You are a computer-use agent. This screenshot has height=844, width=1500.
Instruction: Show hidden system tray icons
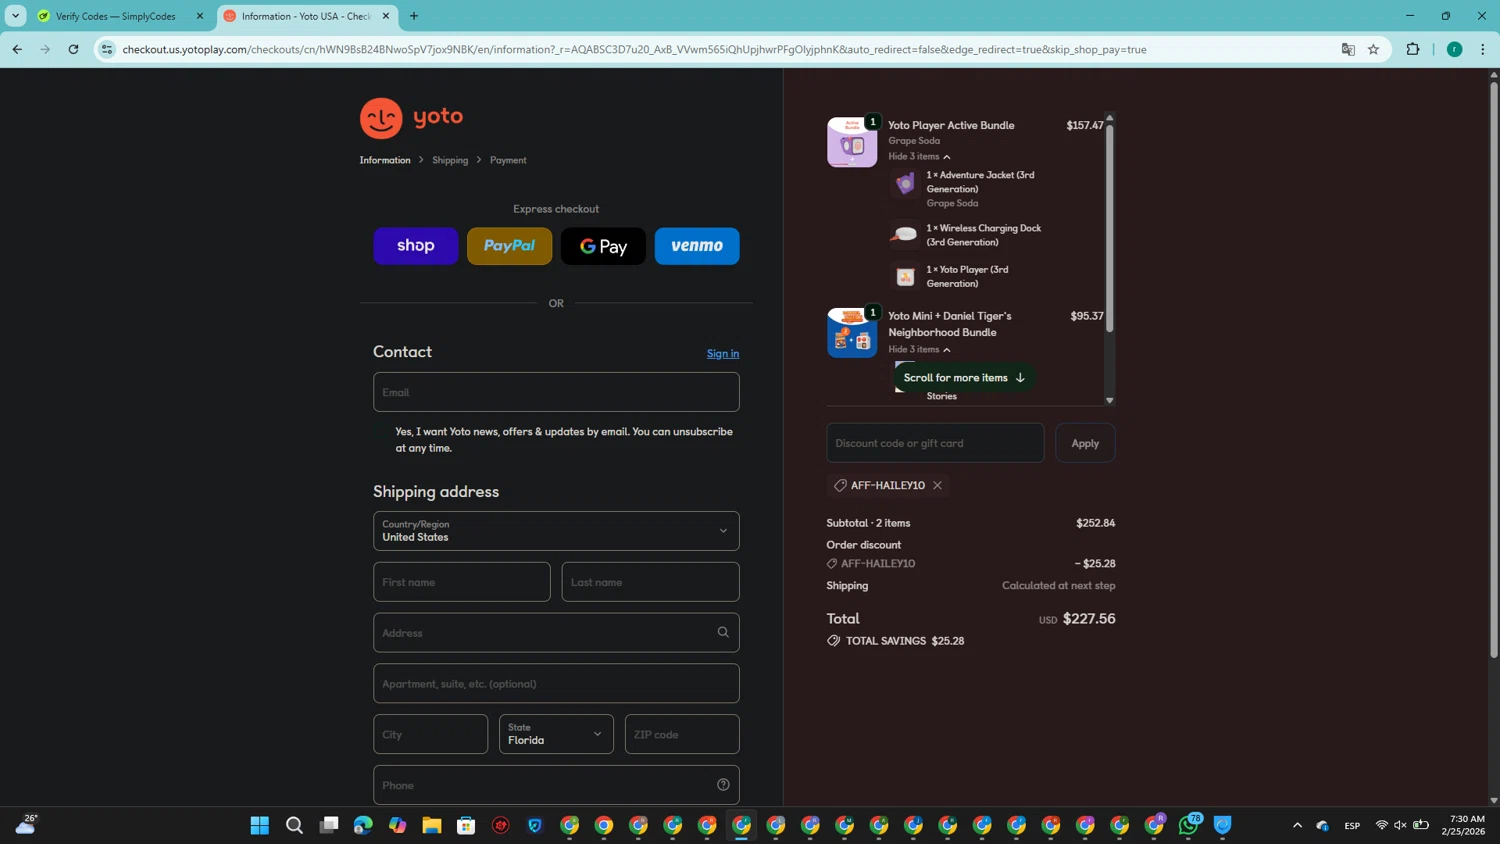click(1297, 825)
